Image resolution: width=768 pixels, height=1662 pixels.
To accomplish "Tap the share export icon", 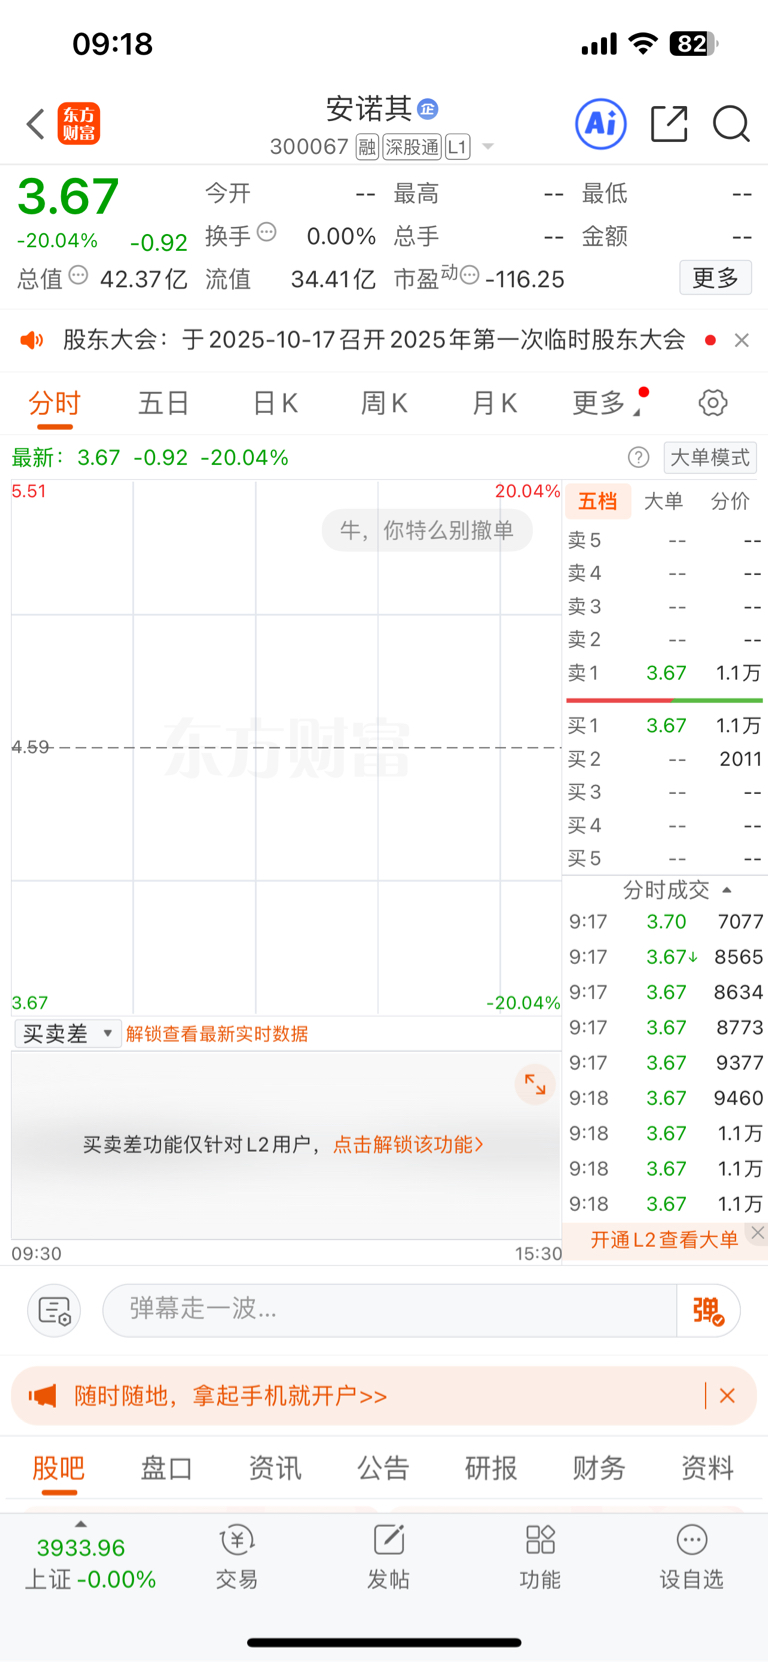I will tap(669, 124).
